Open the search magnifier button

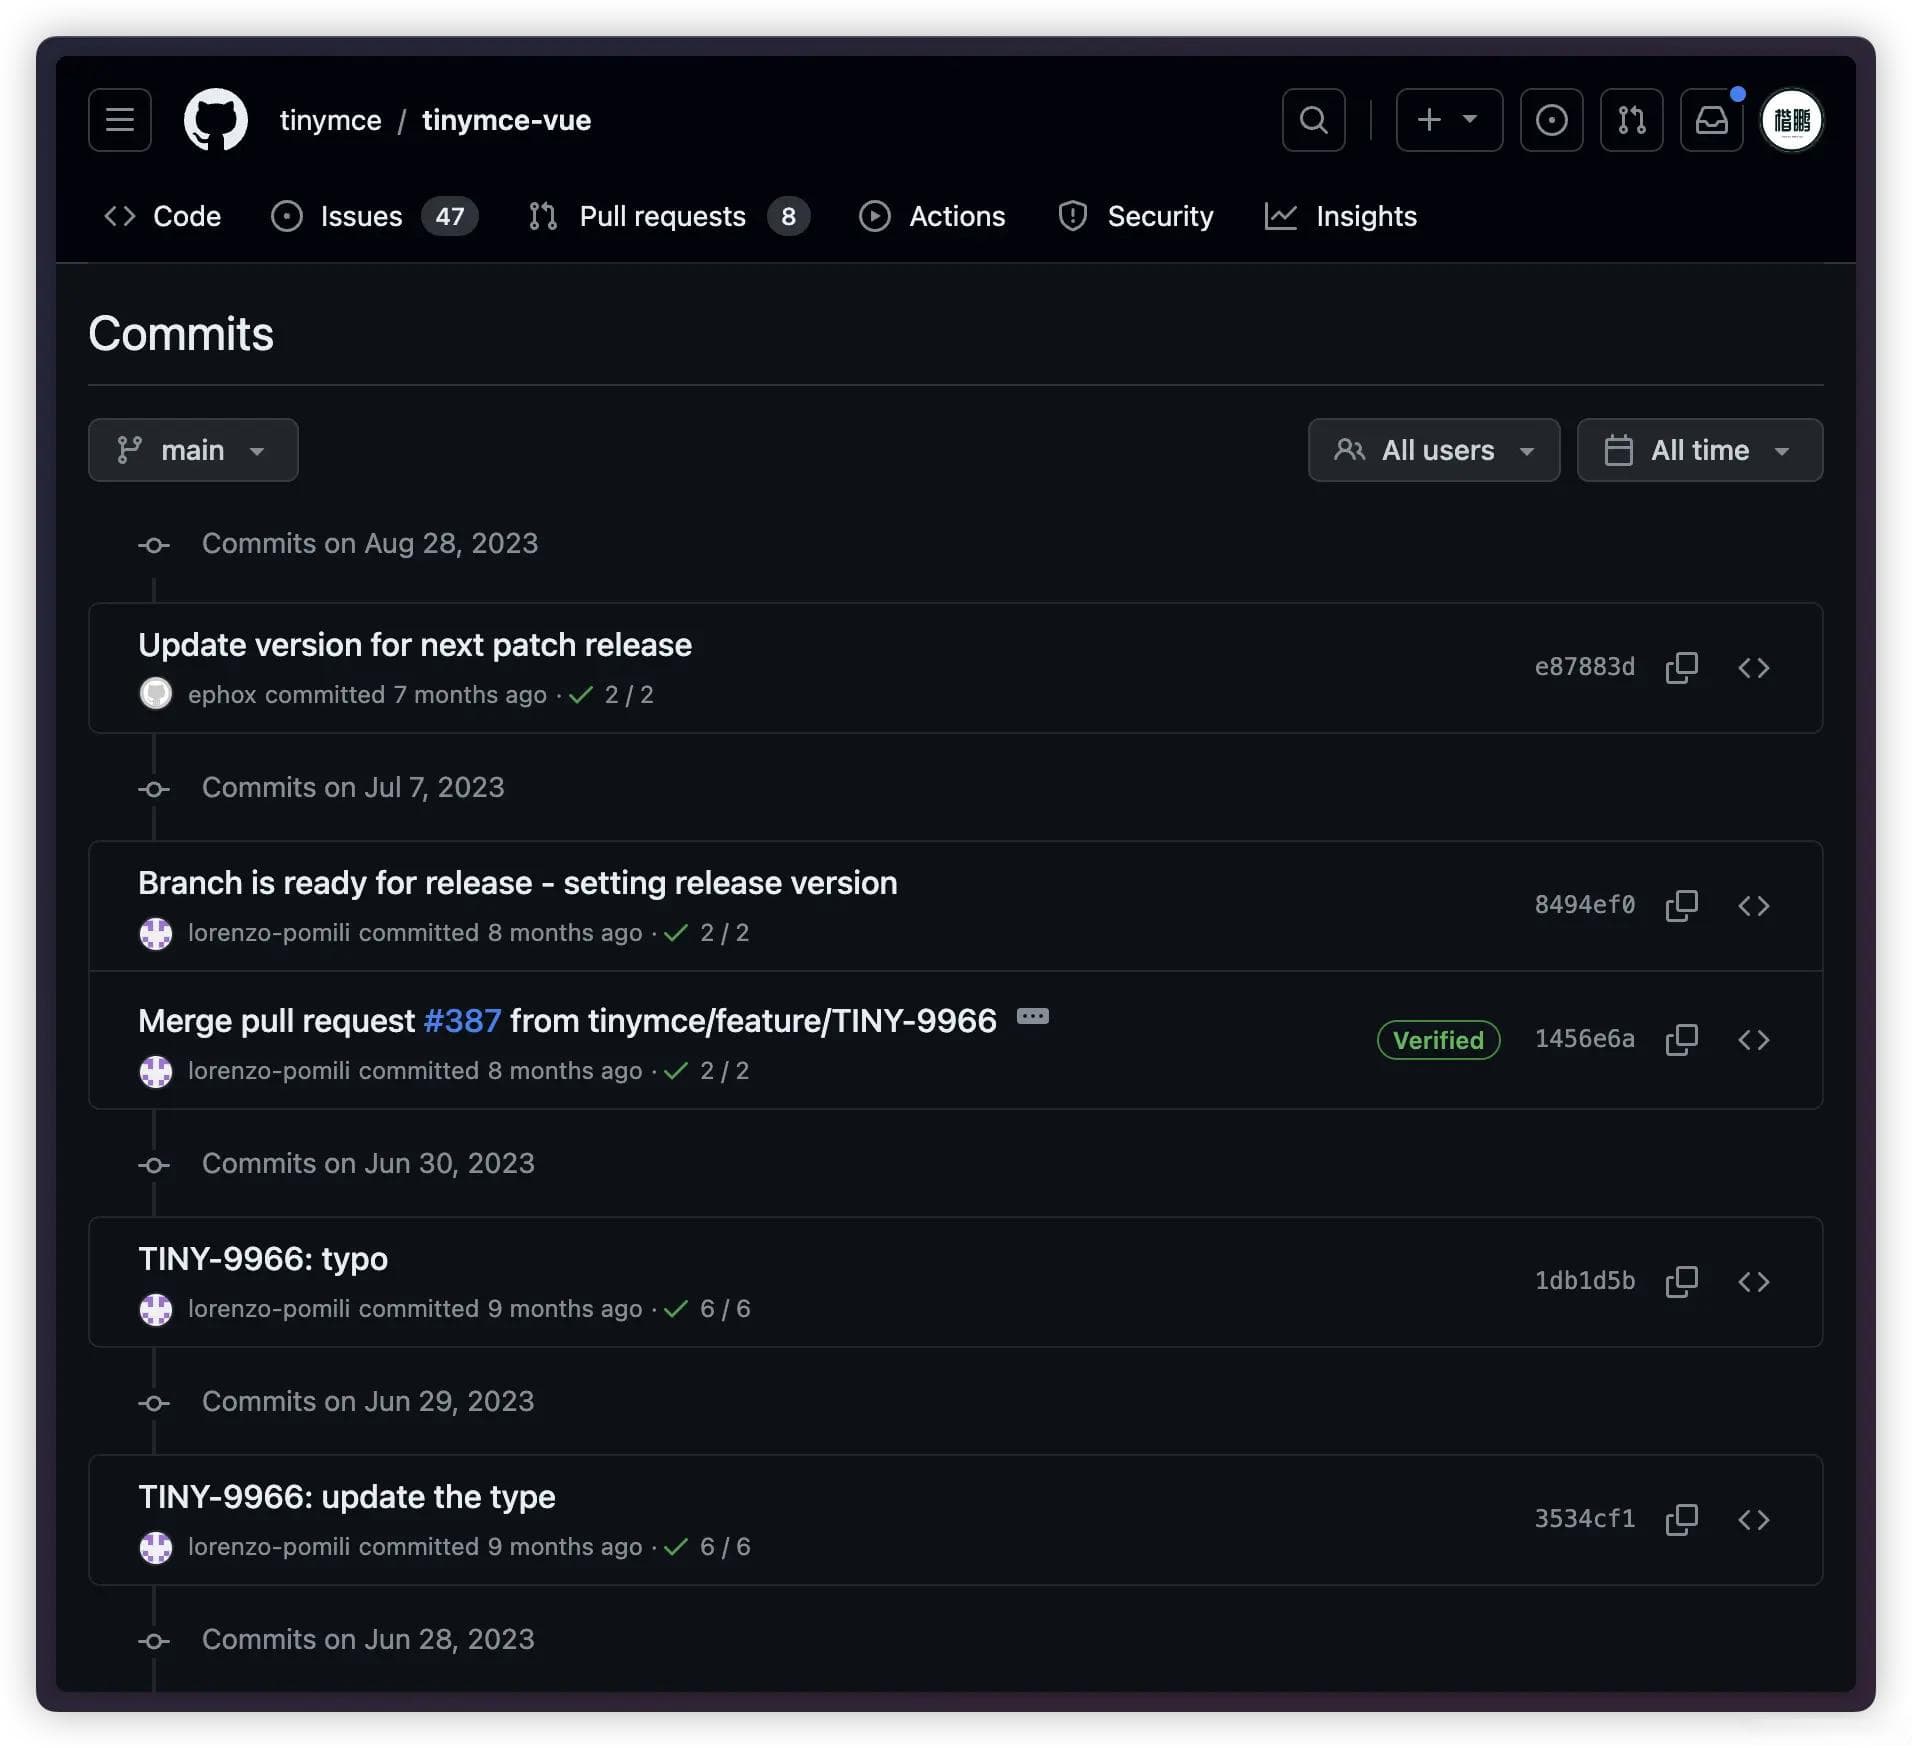(x=1313, y=120)
